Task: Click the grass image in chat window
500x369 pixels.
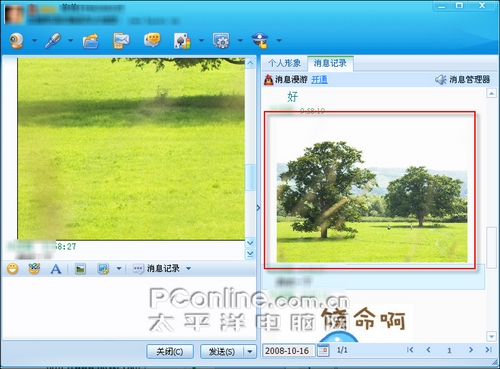Action: tap(131, 149)
